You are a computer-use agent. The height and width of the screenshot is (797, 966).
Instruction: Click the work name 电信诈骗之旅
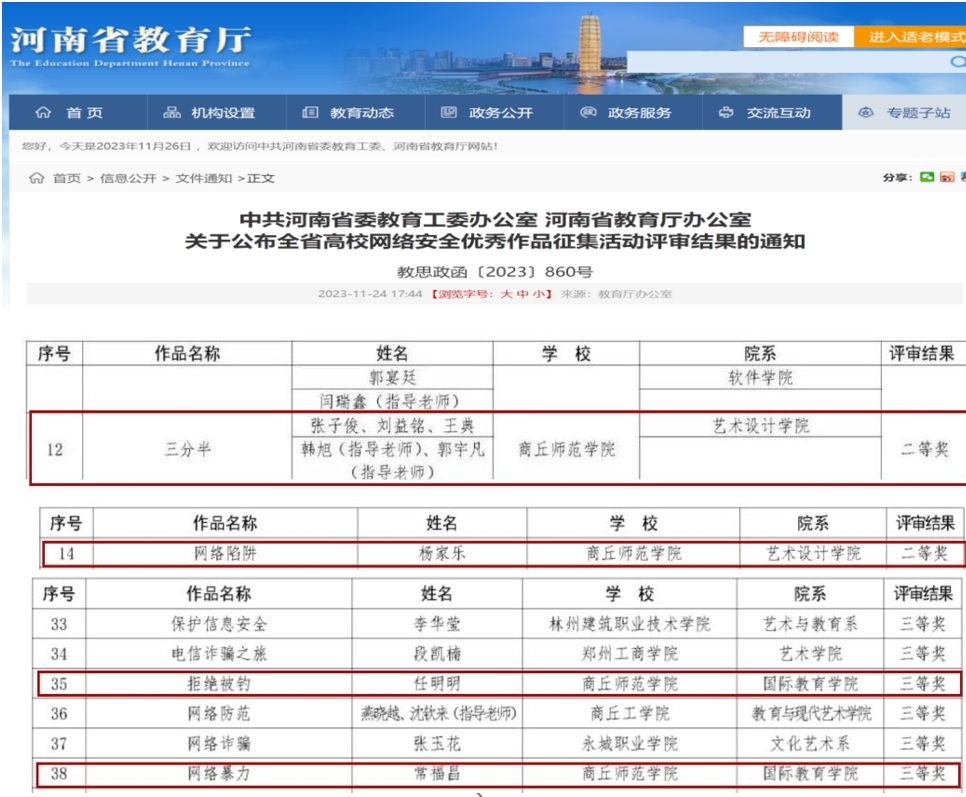pyautogui.click(x=219, y=653)
